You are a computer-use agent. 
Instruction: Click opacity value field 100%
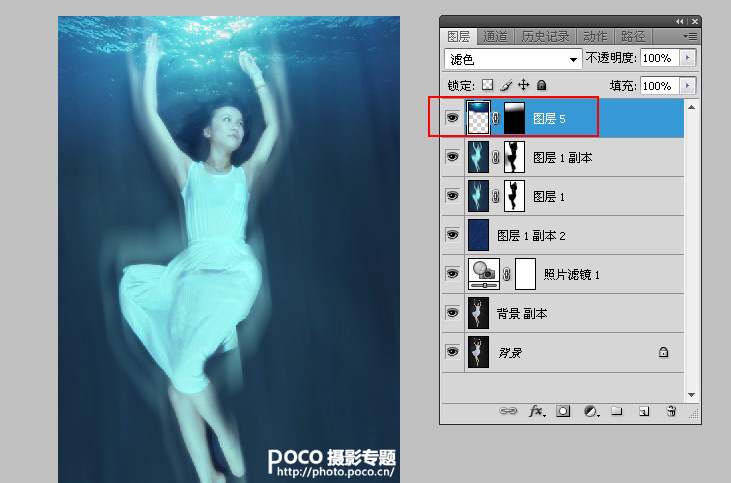(x=660, y=58)
